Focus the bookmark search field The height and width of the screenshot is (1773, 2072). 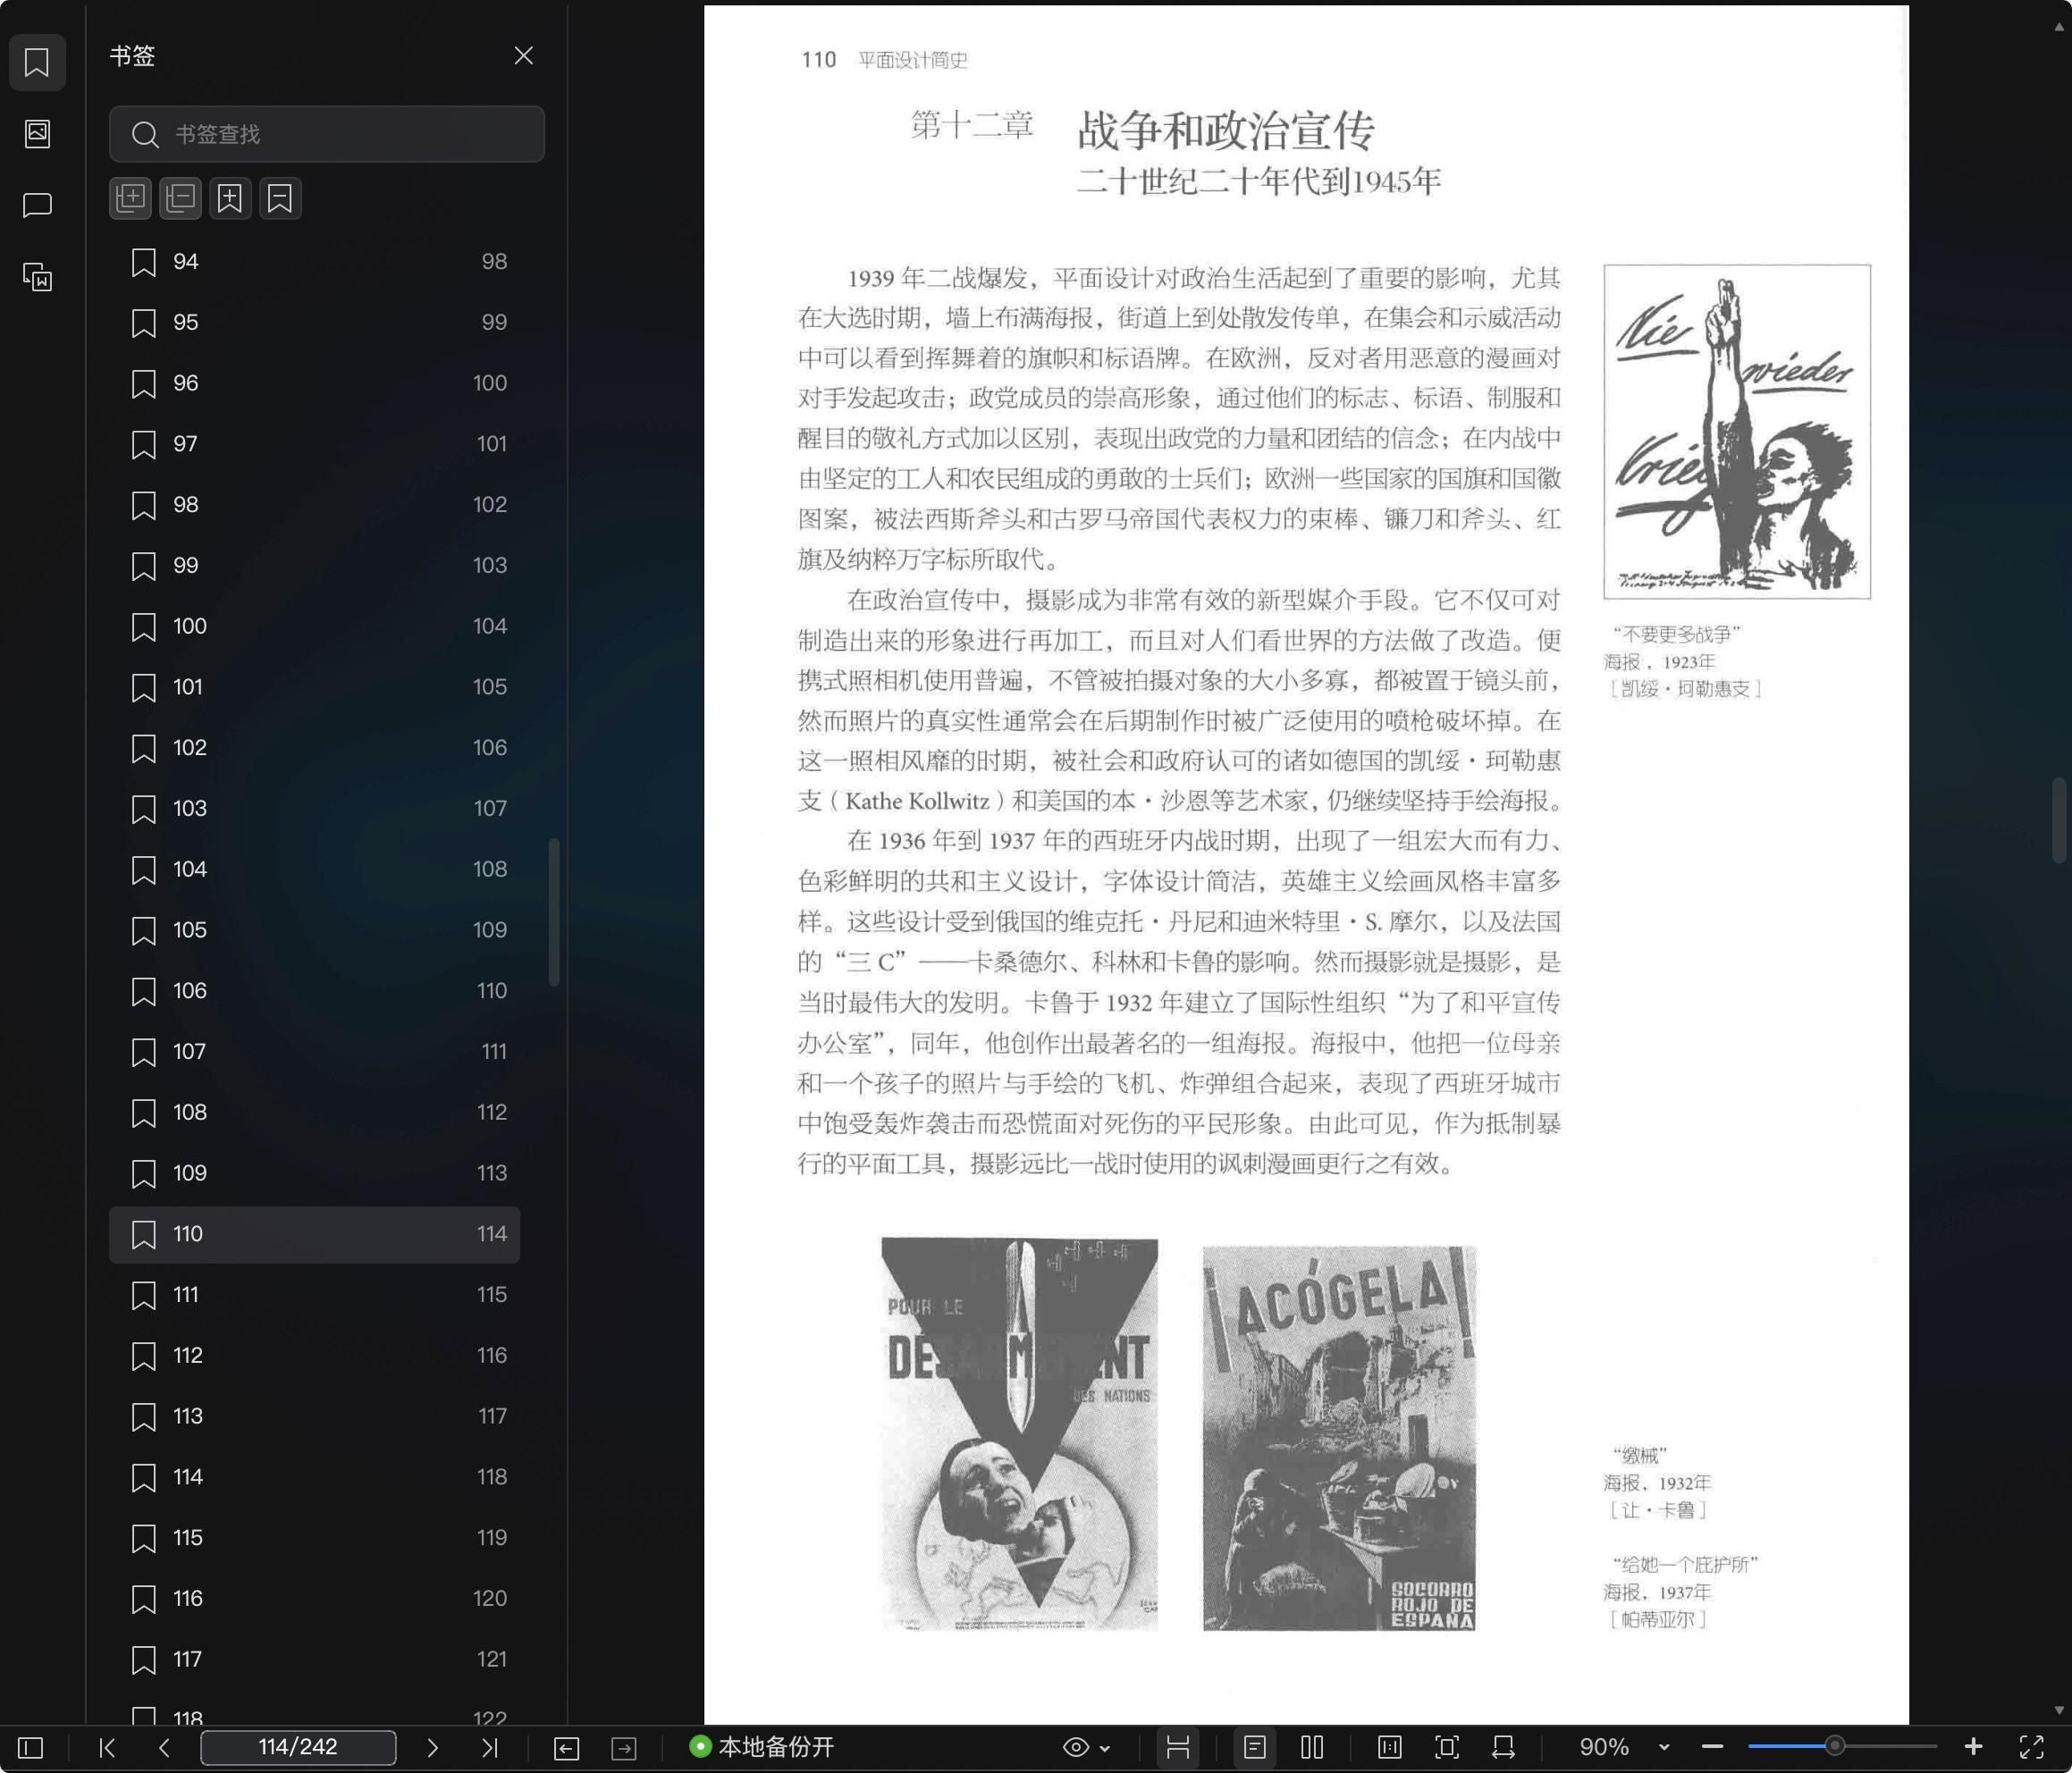pos(327,134)
